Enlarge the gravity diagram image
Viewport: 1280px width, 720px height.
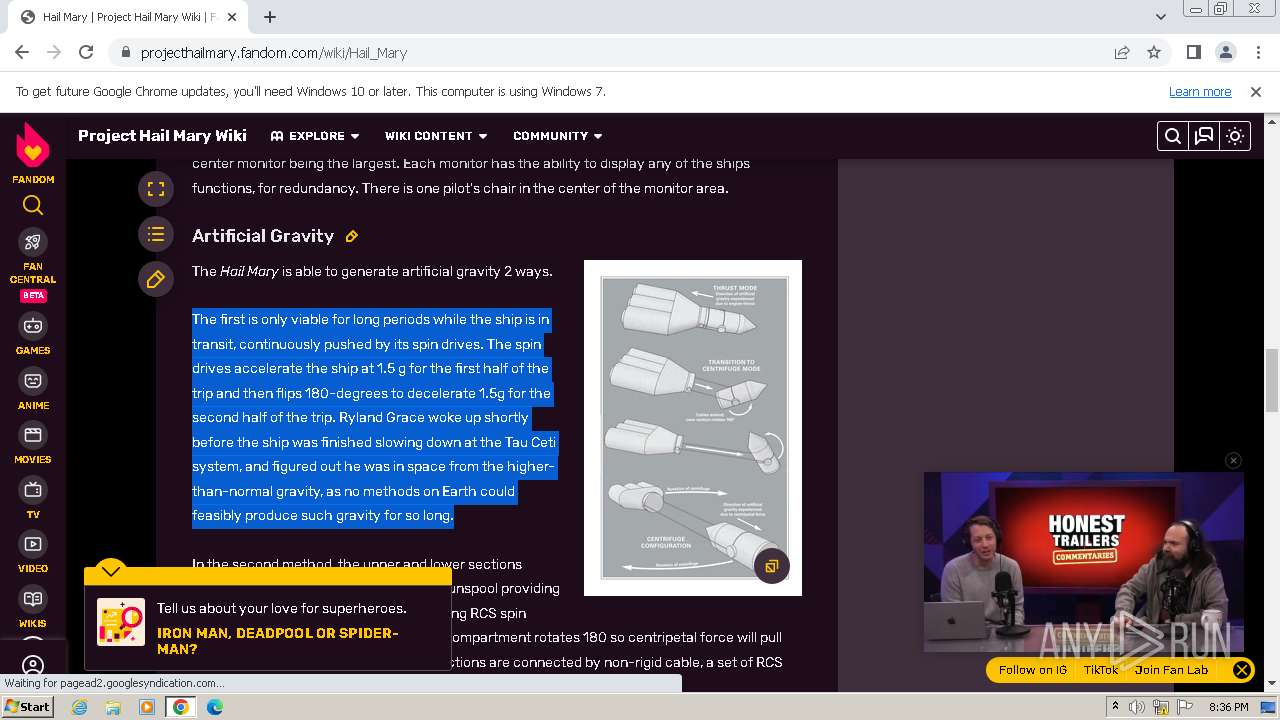pyautogui.click(x=772, y=566)
